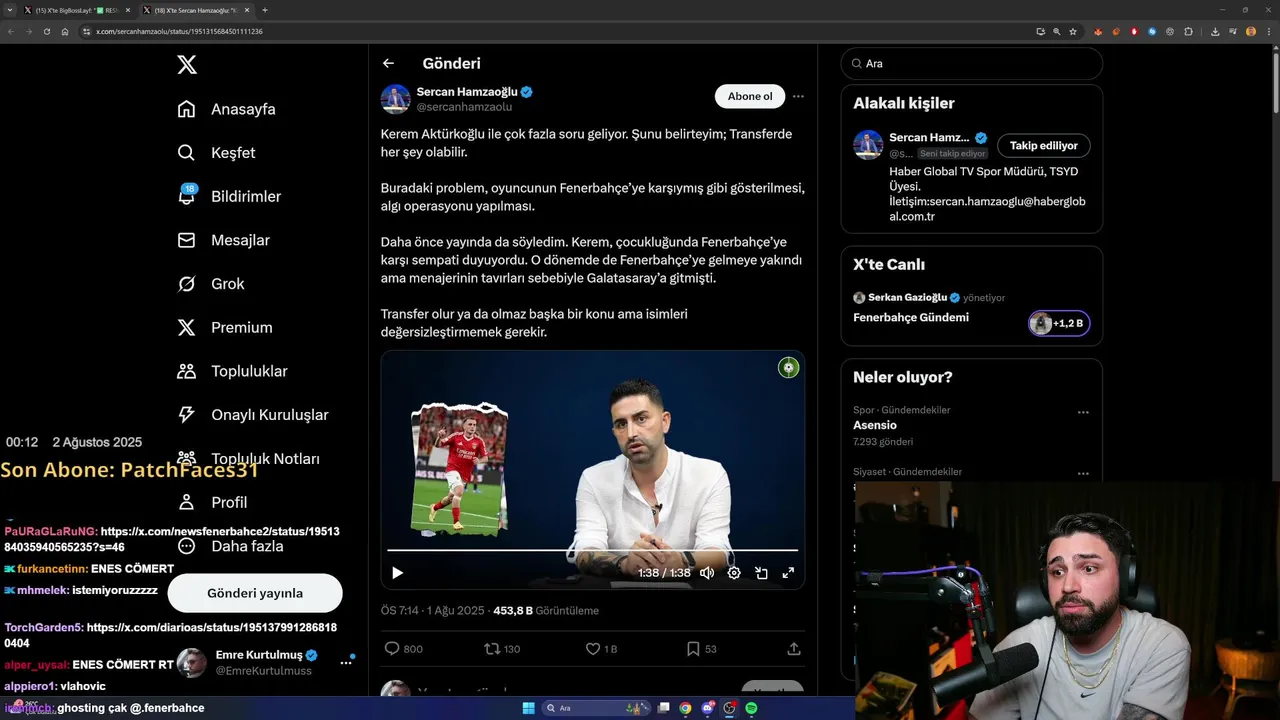
Task: Open Bildirimler notifications
Action: click(228, 196)
